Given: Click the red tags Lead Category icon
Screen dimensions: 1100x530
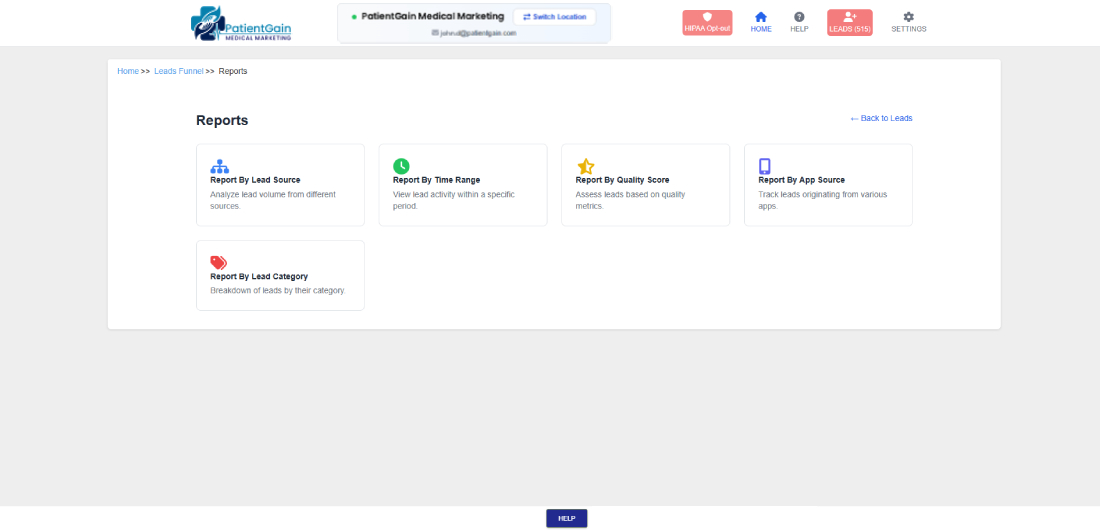Looking at the screenshot, I should pyautogui.click(x=219, y=263).
